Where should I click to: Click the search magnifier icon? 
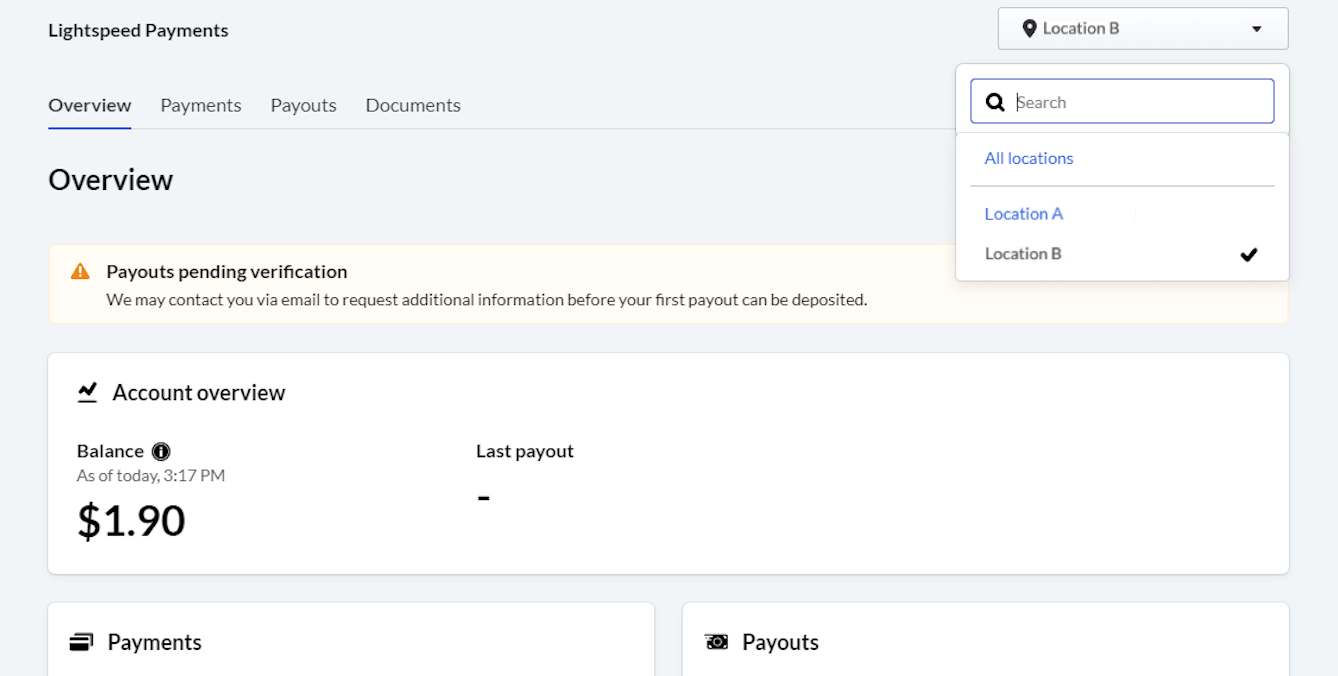point(995,102)
